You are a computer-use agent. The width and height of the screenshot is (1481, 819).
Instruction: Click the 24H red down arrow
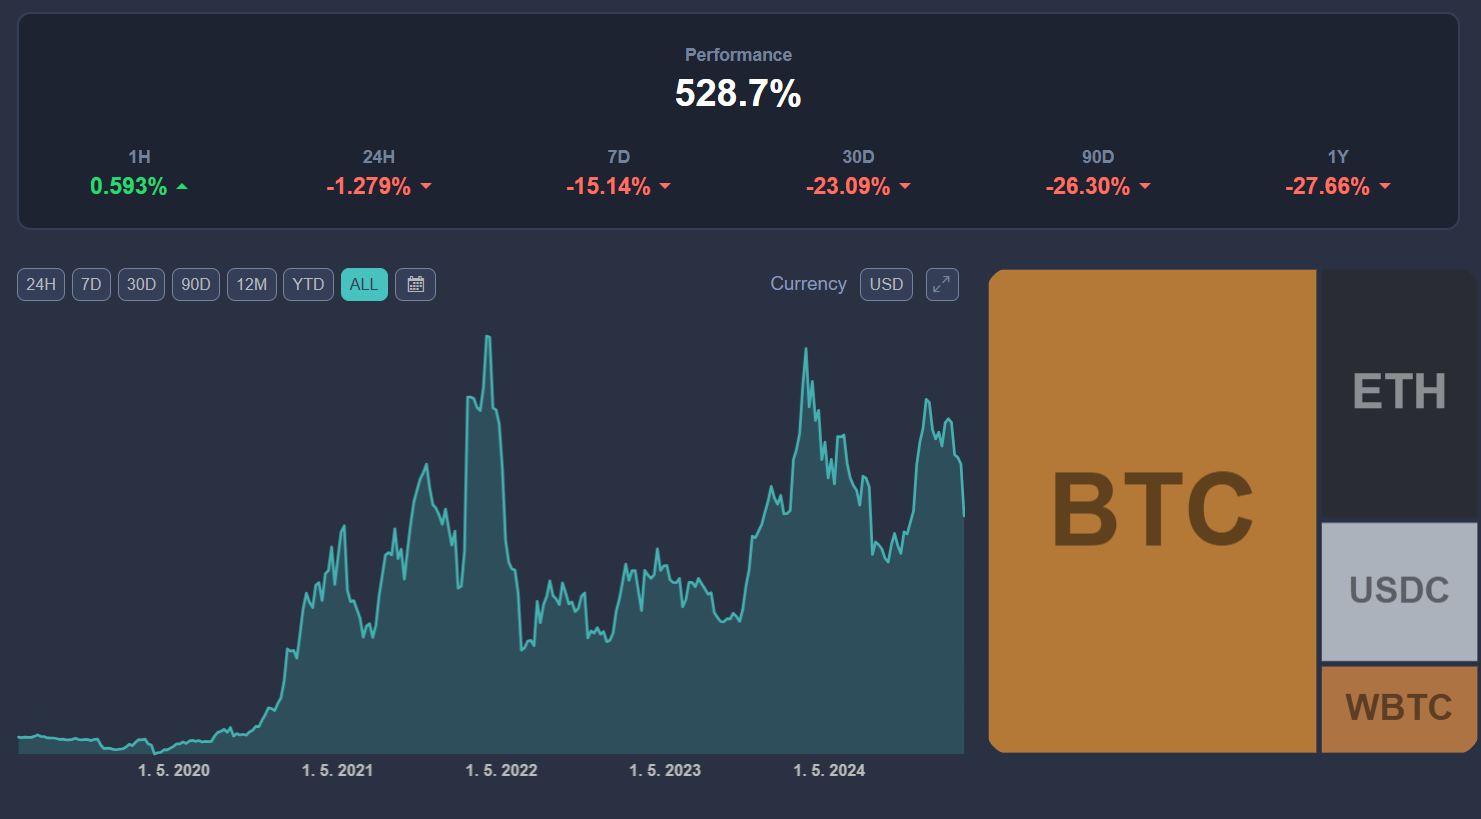[426, 187]
